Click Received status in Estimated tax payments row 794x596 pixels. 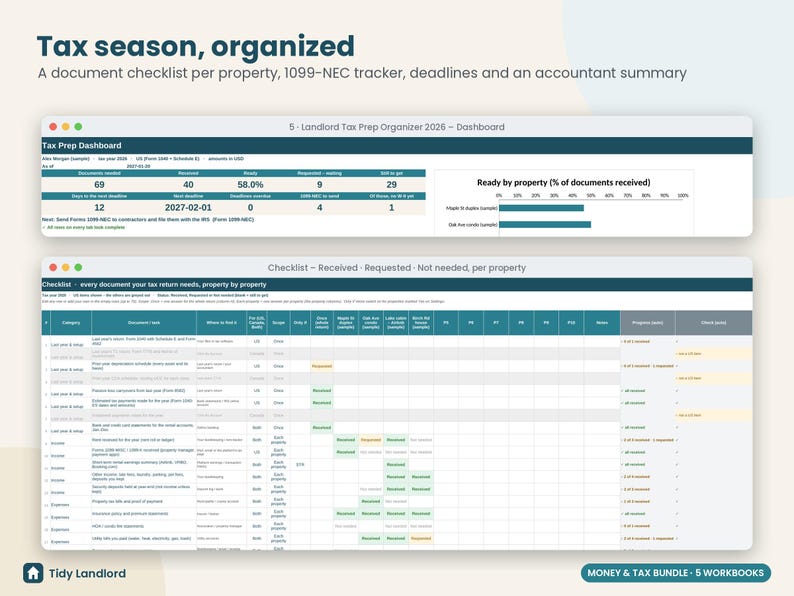[x=322, y=403]
